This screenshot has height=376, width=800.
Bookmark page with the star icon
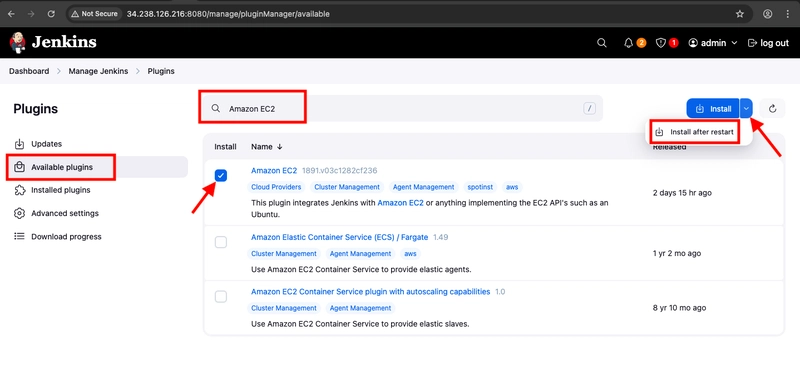[x=739, y=14]
